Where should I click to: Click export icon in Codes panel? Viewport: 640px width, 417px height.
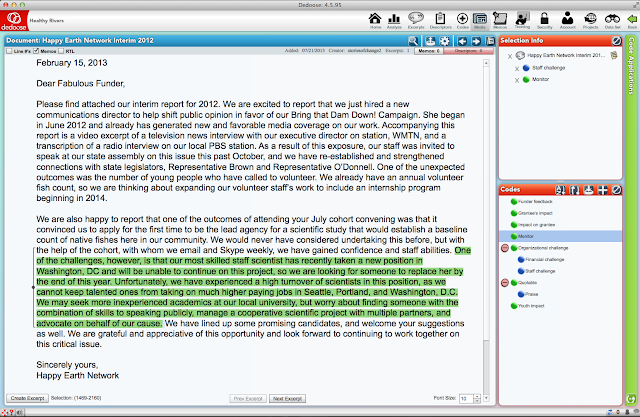[588, 190]
